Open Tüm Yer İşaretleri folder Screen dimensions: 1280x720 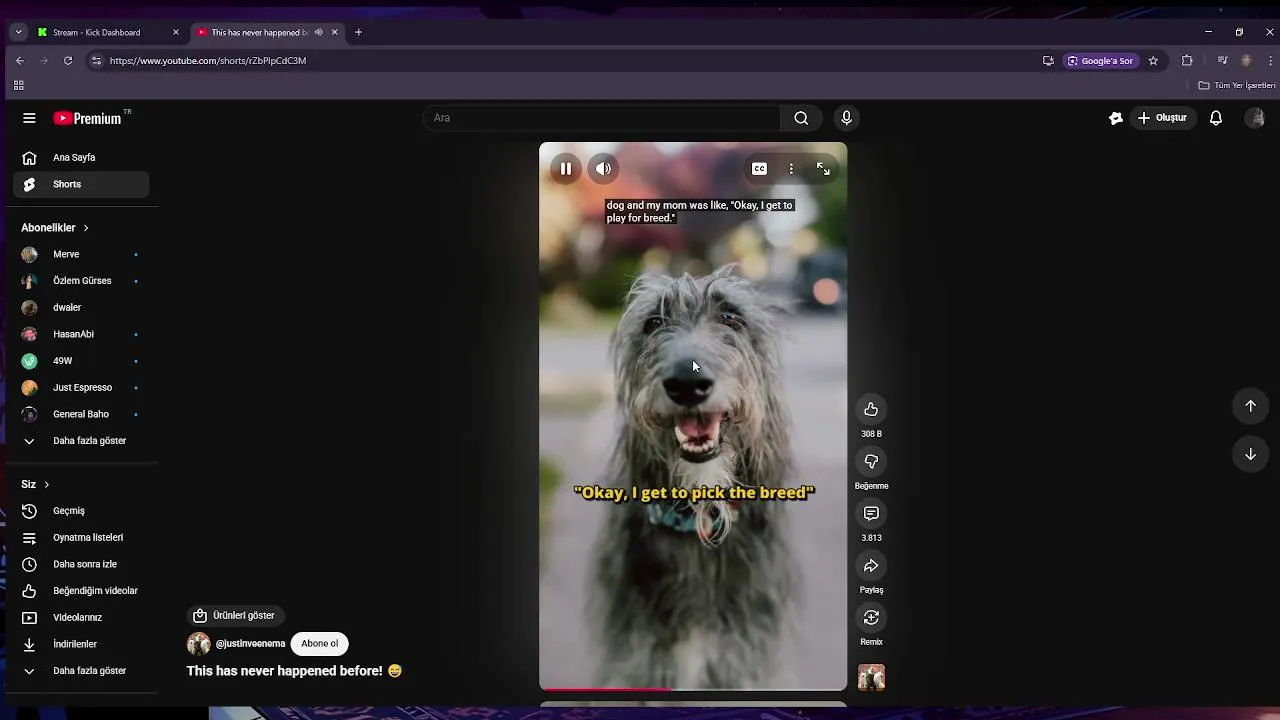point(1237,85)
